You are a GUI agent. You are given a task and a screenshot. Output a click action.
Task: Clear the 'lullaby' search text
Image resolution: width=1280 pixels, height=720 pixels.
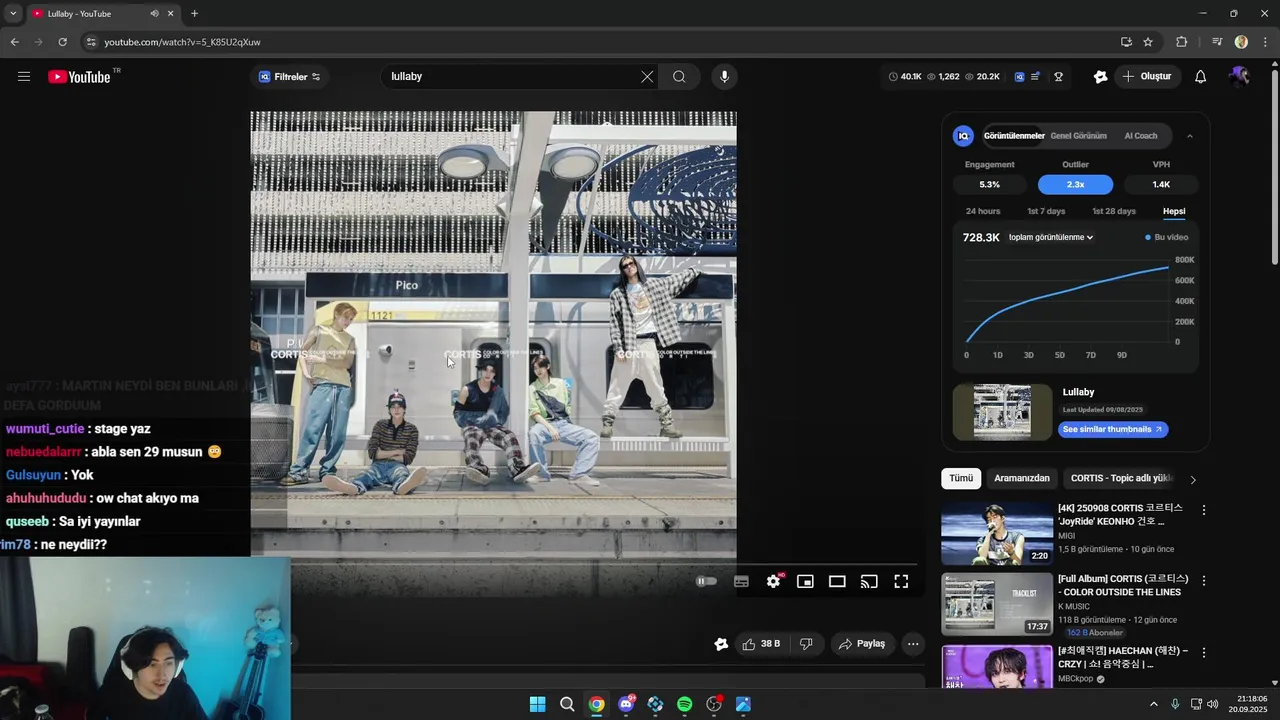click(647, 77)
